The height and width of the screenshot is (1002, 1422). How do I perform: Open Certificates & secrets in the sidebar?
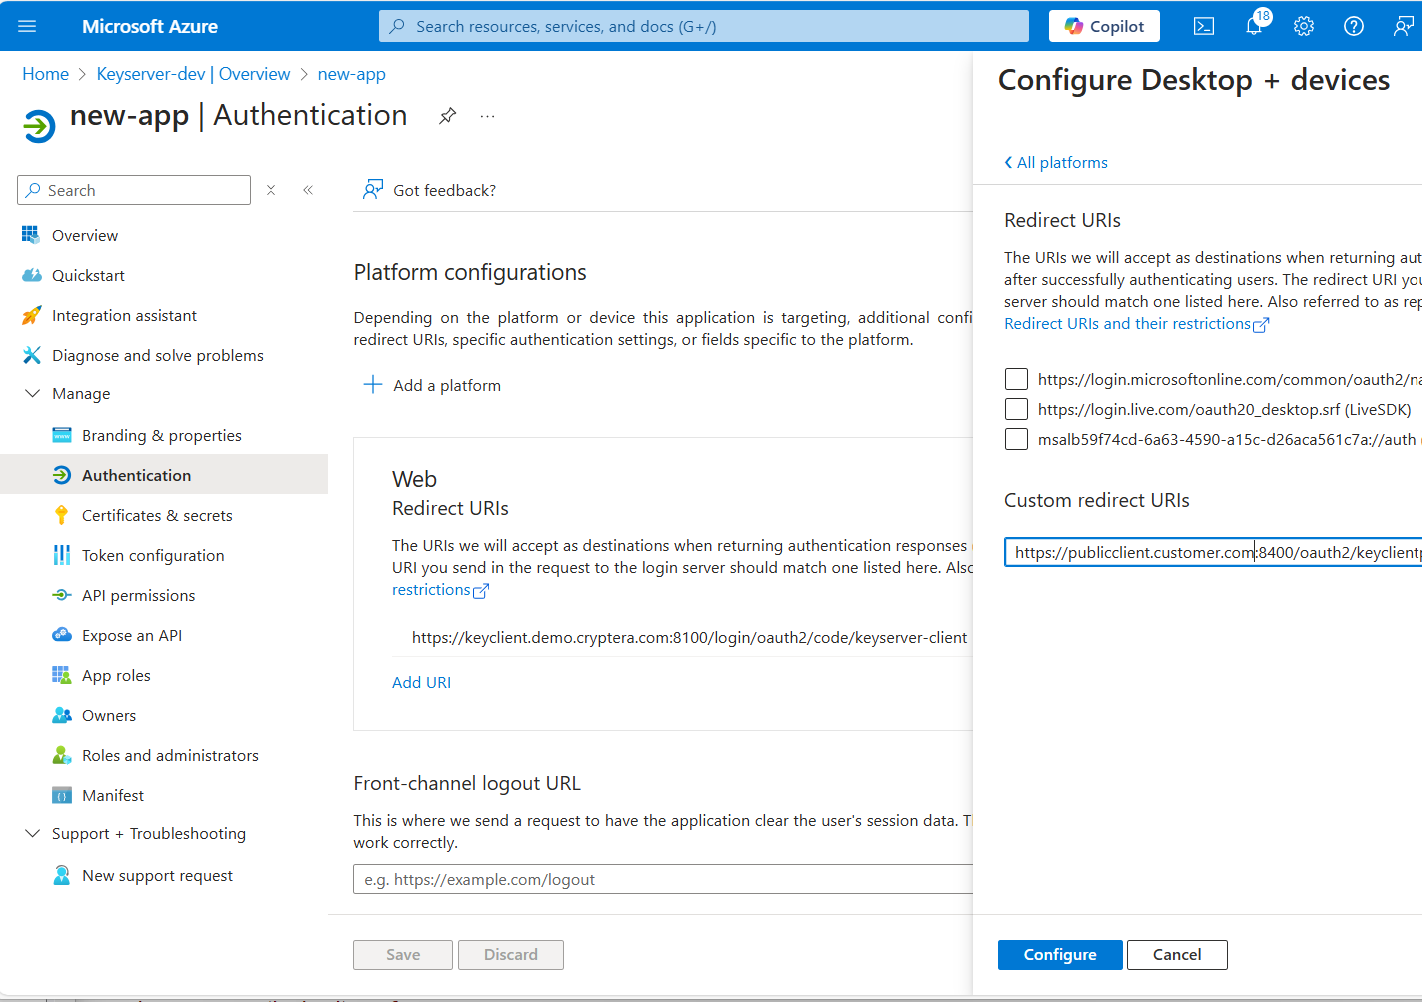157,515
